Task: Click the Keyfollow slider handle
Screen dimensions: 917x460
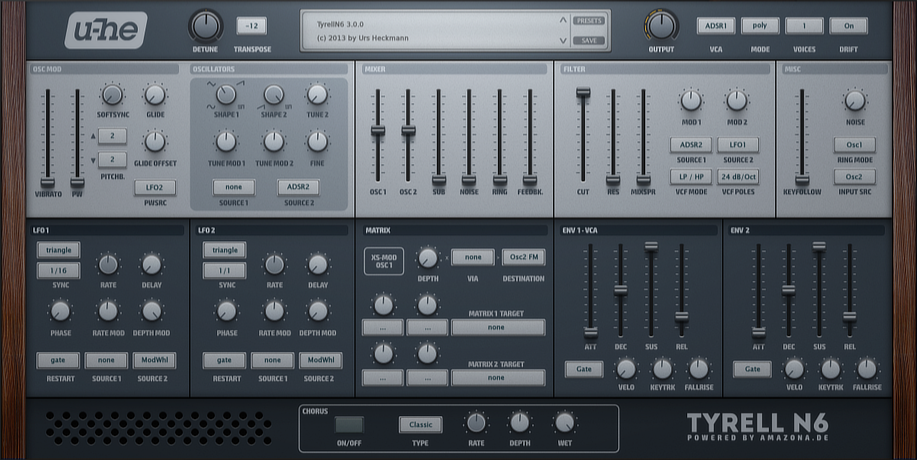Action: 802,180
